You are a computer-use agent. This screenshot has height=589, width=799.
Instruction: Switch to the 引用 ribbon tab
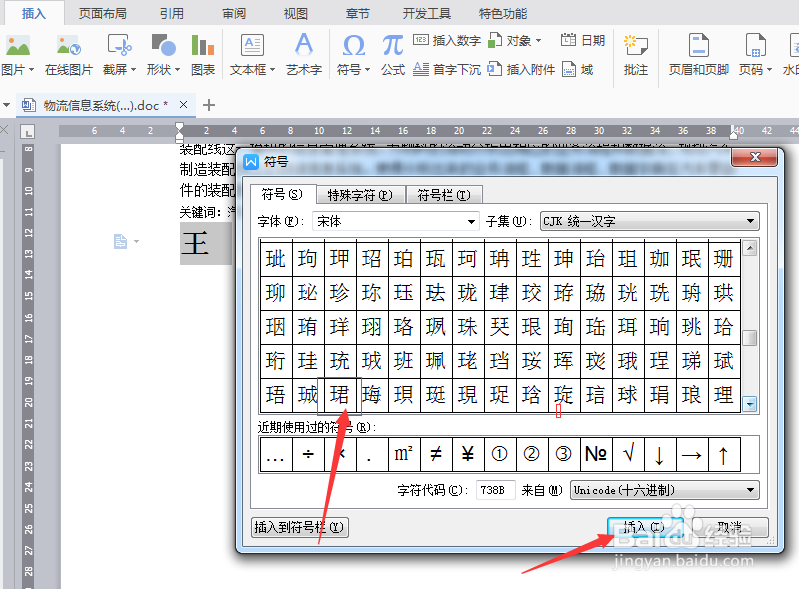172,13
